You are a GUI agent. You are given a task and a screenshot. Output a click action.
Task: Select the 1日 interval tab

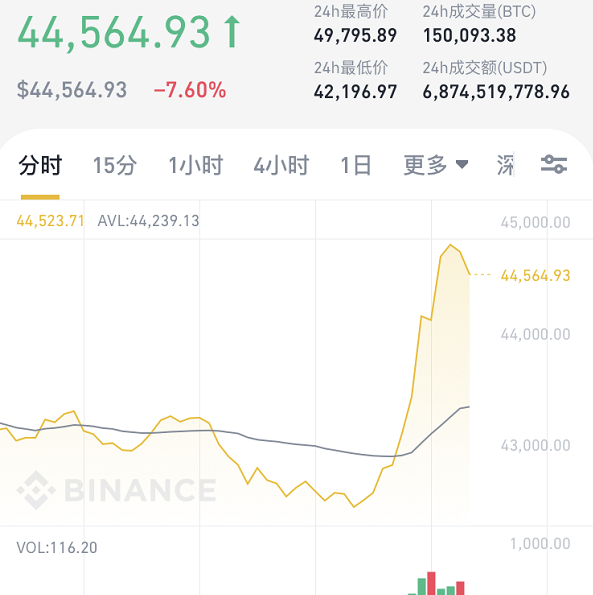(355, 165)
